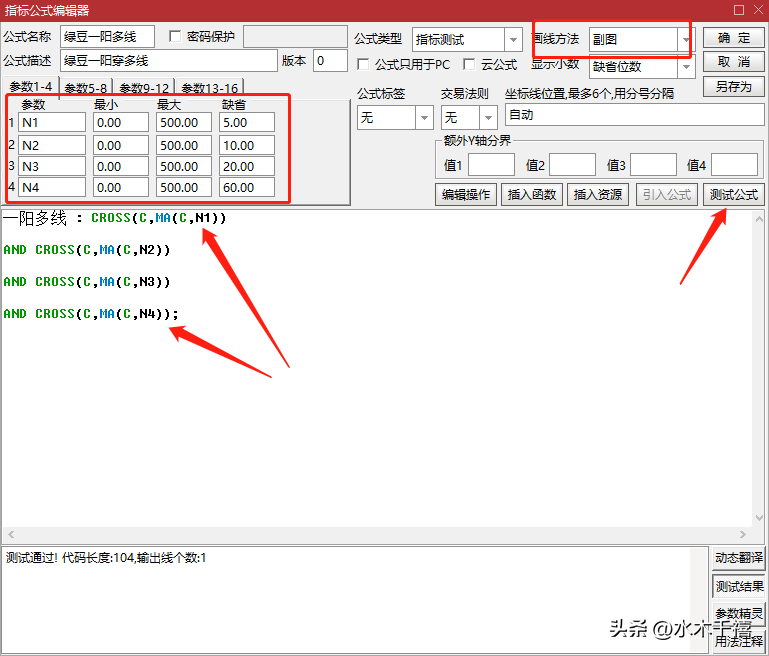Show the 测试结果 panel
Image resolution: width=769 pixels, height=656 pixels.
pyautogui.click(x=739, y=586)
